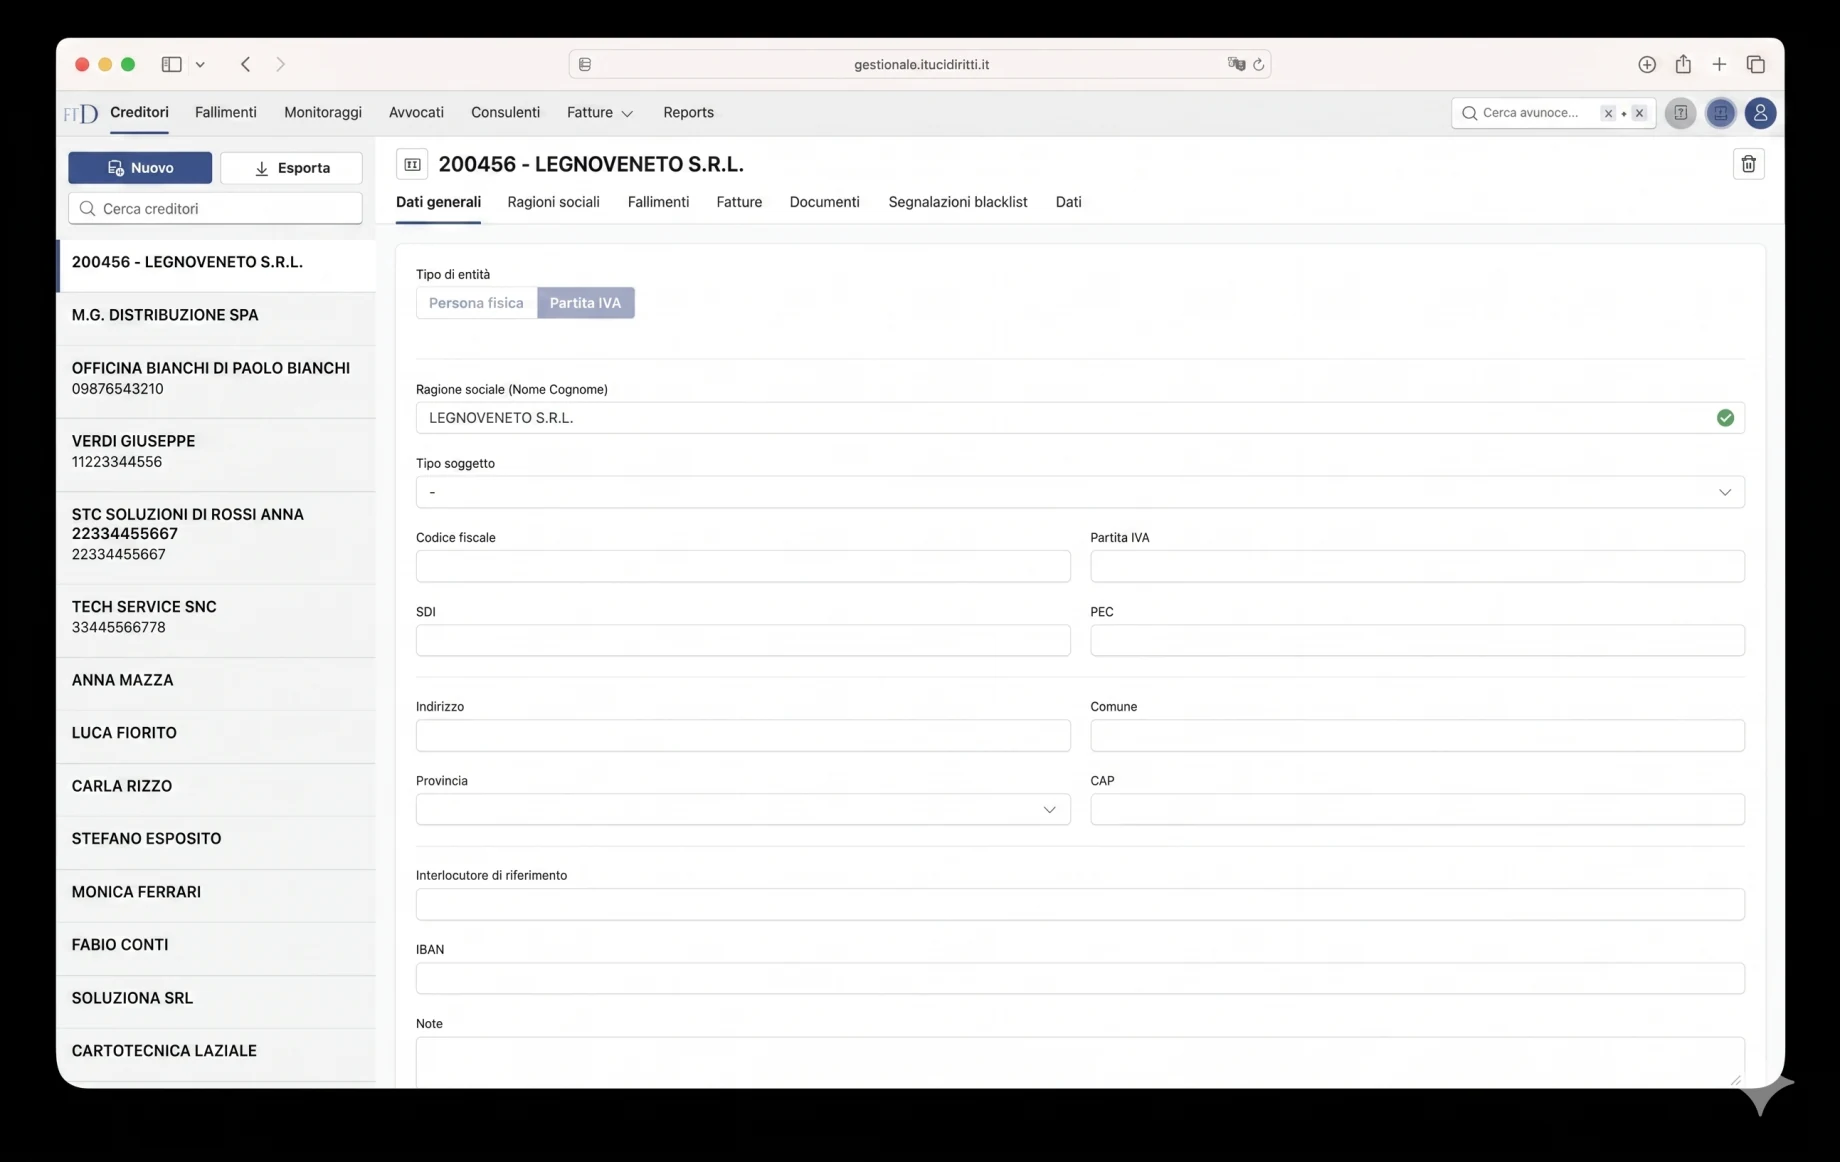Click the Comune input field
This screenshot has width=1840, height=1162.
coord(1417,735)
